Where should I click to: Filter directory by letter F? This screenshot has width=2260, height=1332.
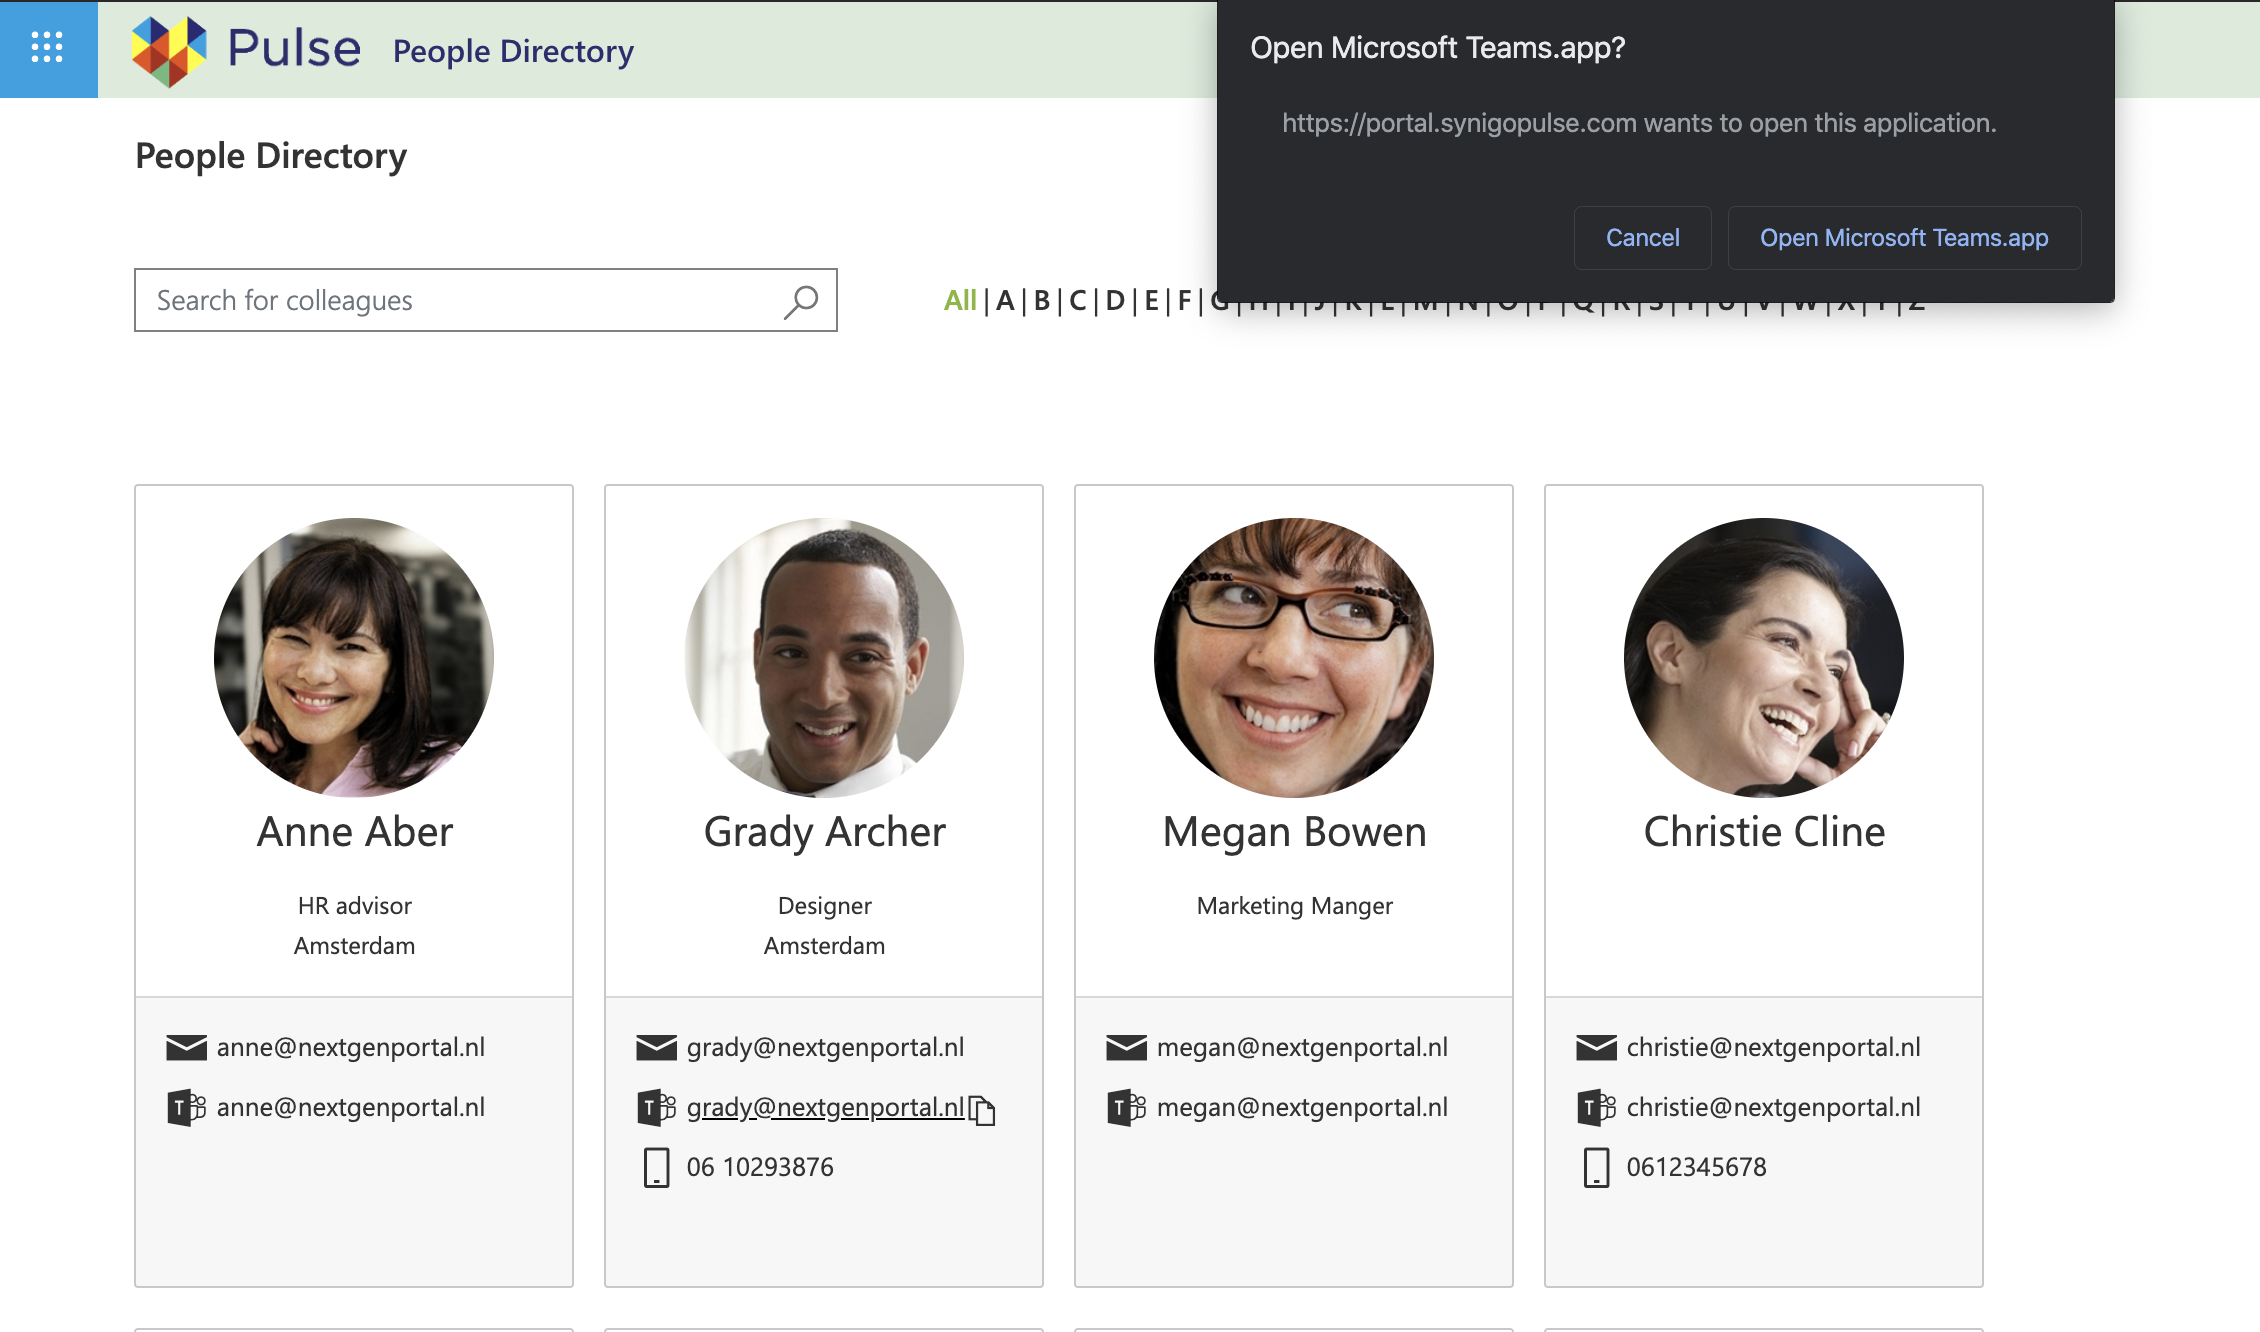click(1185, 300)
